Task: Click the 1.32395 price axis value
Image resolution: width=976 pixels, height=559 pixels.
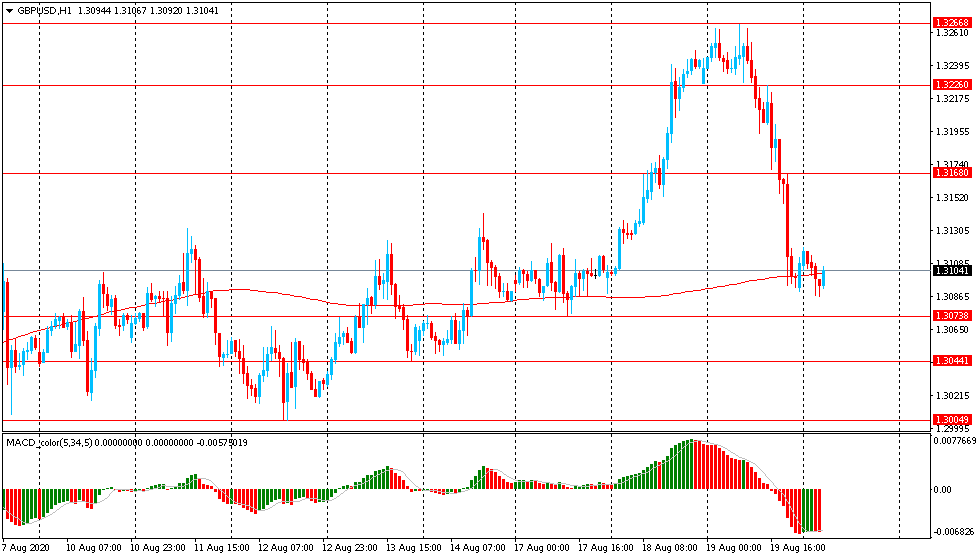Action: 953,66
